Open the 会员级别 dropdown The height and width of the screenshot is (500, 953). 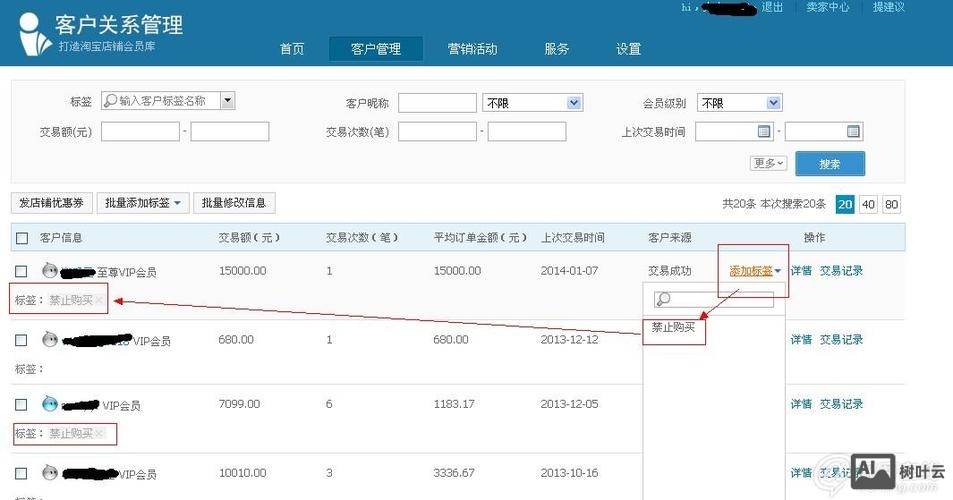[739, 103]
